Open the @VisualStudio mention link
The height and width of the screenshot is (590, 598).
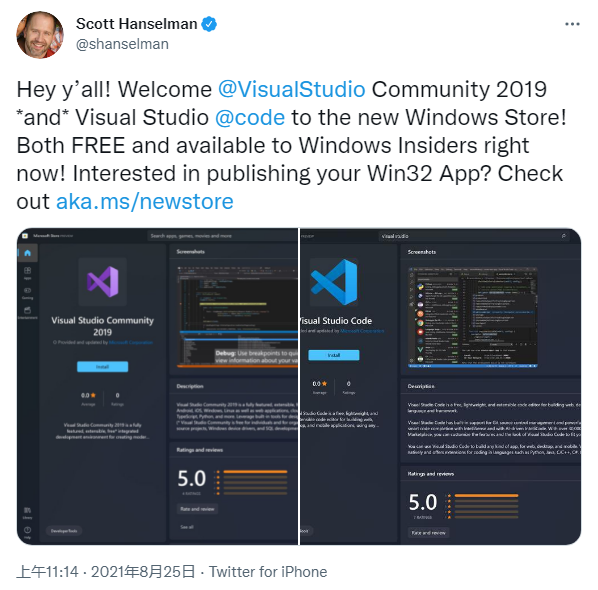292,90
